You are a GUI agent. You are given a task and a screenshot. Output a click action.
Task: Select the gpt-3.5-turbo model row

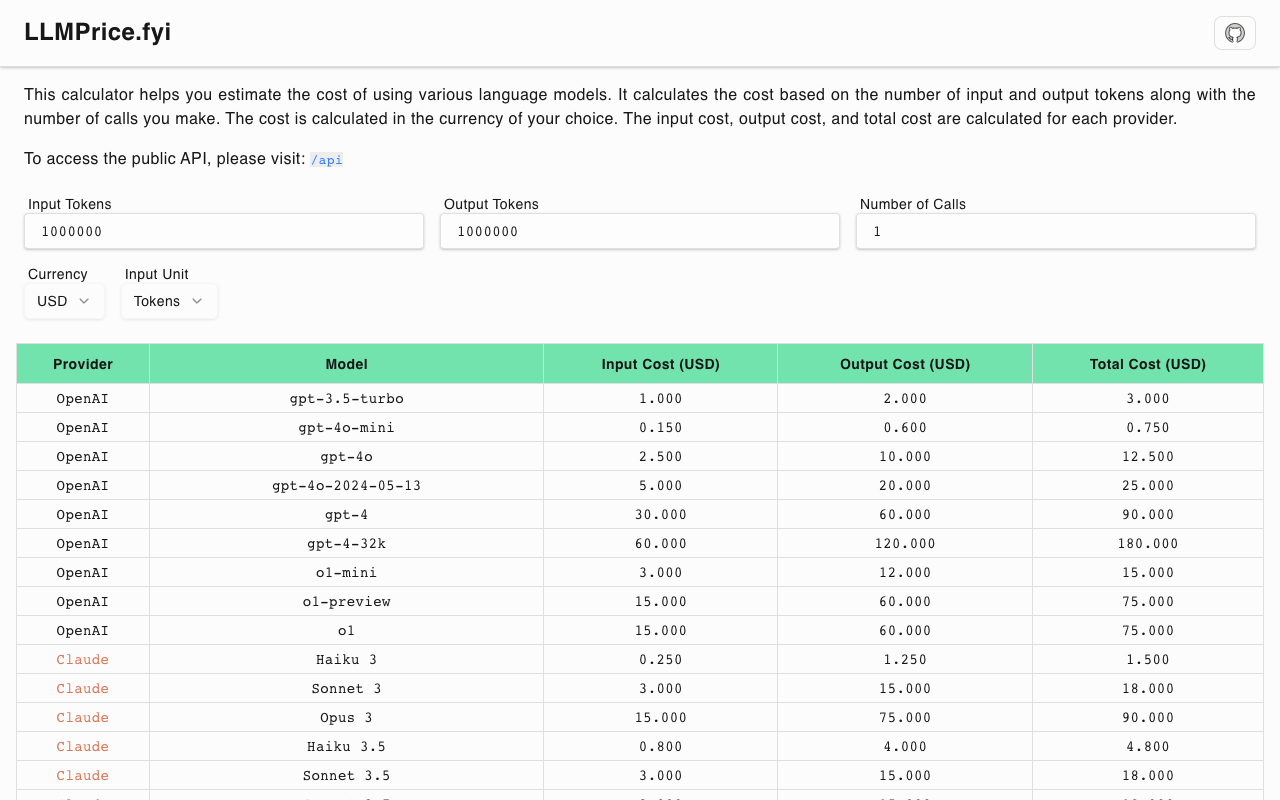tap(346, 398)
